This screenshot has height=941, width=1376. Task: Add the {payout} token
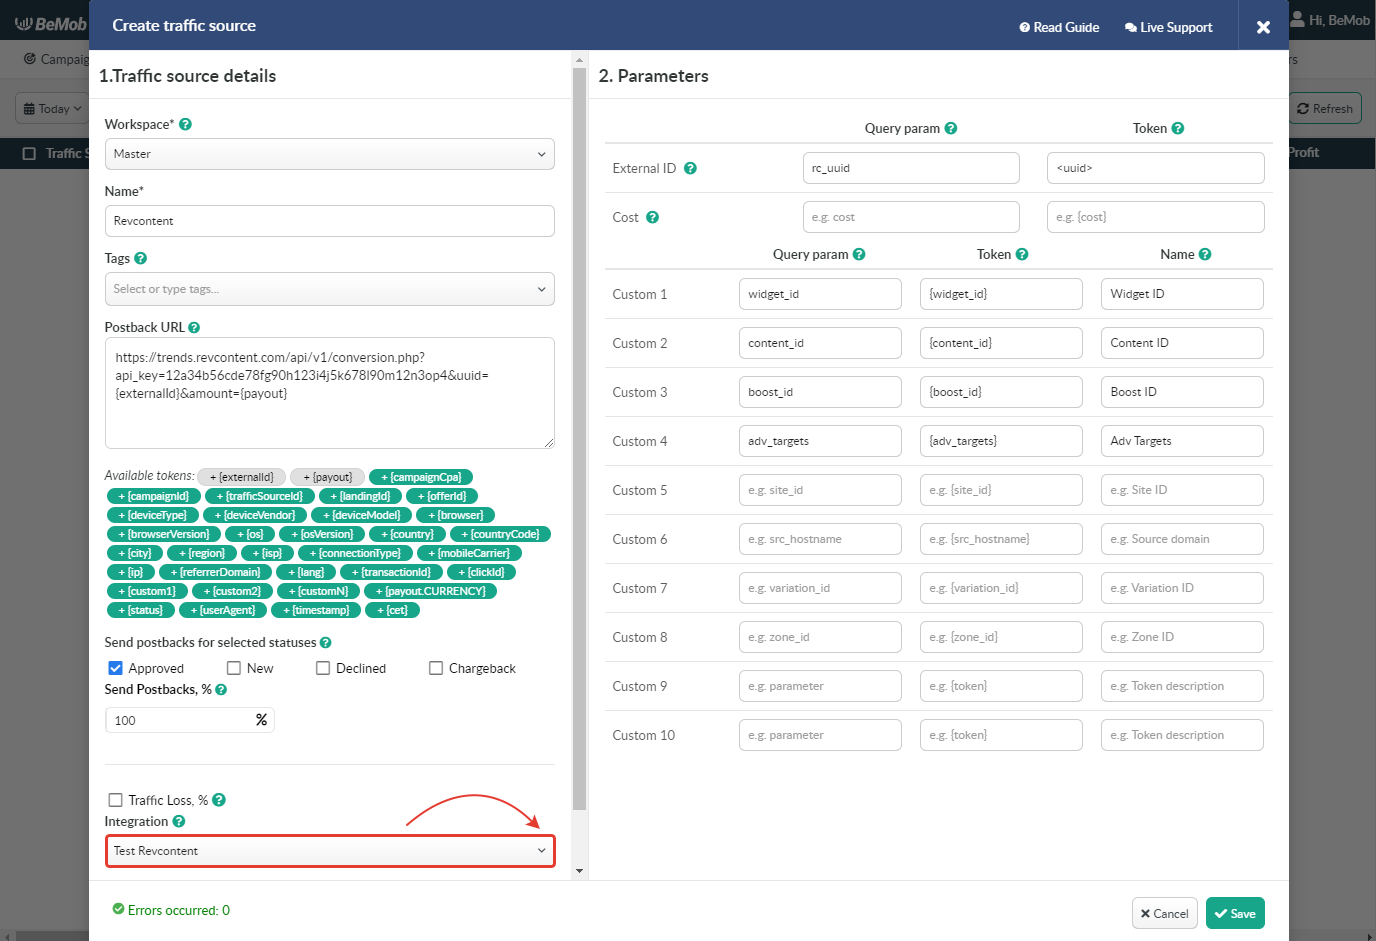(x=328, y=477)
